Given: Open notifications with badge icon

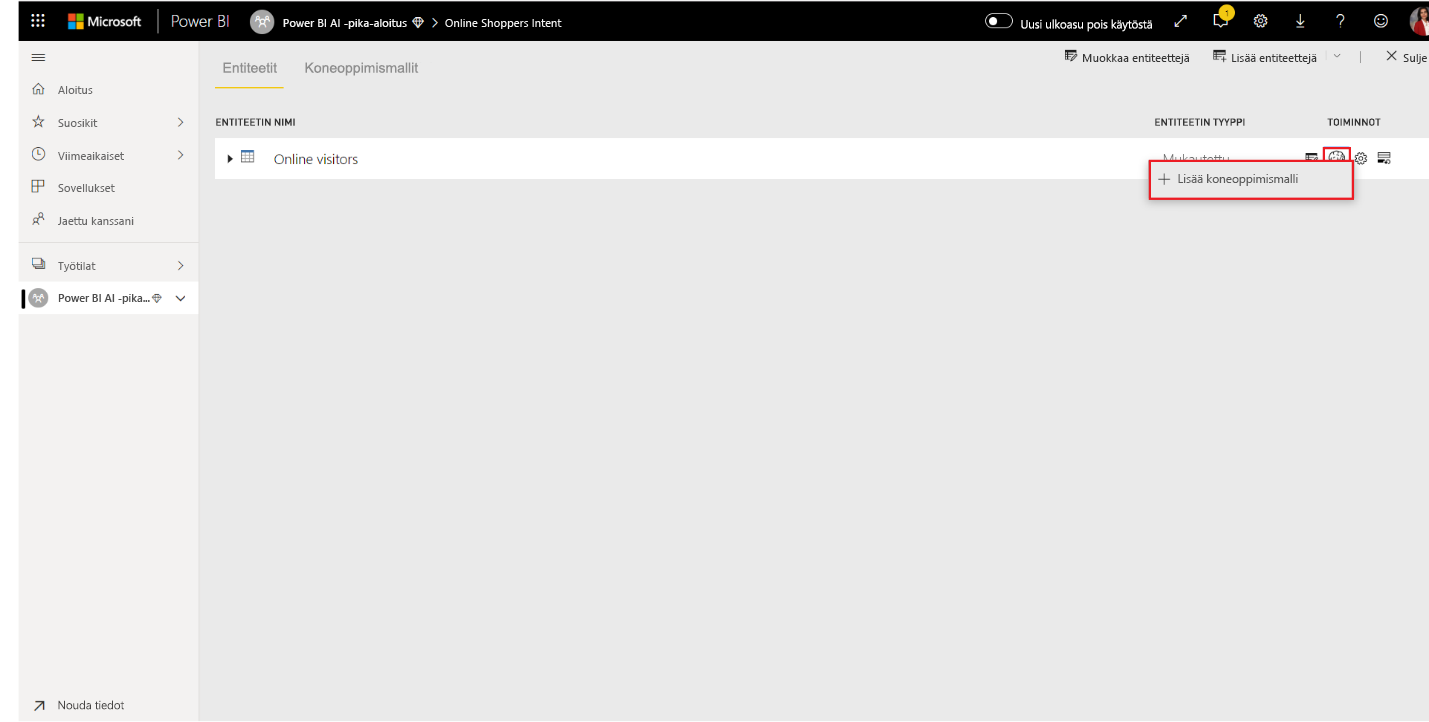Looking at the screenshot, I should (1221, 20).
